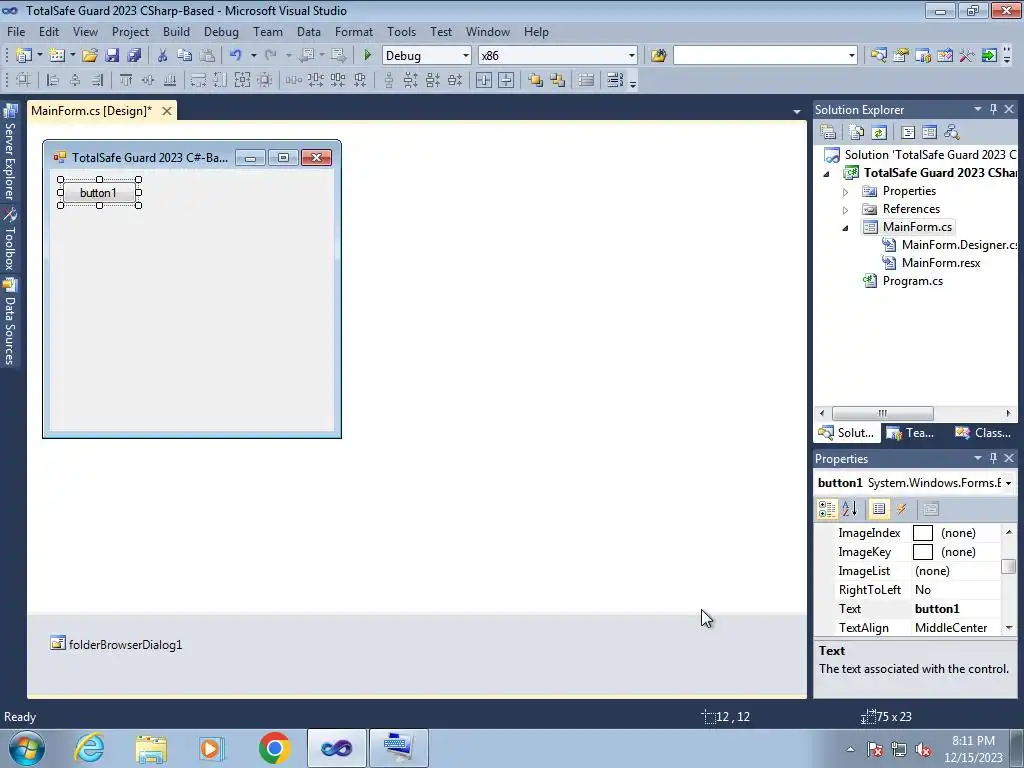Viewport: 1024px width, 768px height.
Task: Expand the References node in Solution Explorer
Action: tap(845, 210)
